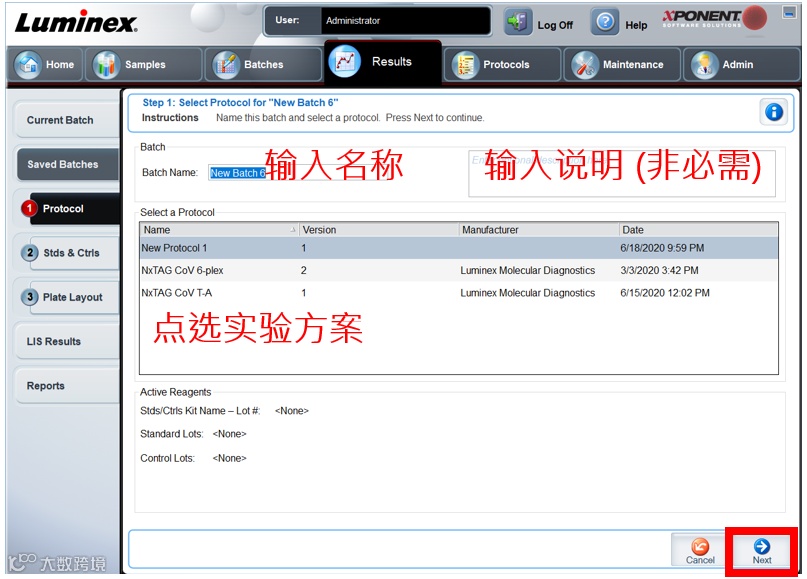The height and width of the screenshot is (579, 807).
Task: Click the date 3/3/2020 3:42 PM
Action: point(659,270)
